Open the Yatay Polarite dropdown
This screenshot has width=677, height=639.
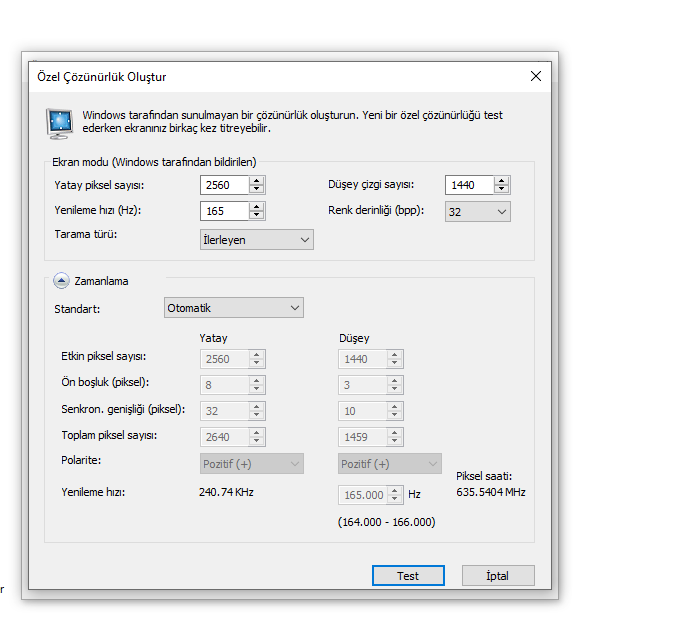click(252, 464)
